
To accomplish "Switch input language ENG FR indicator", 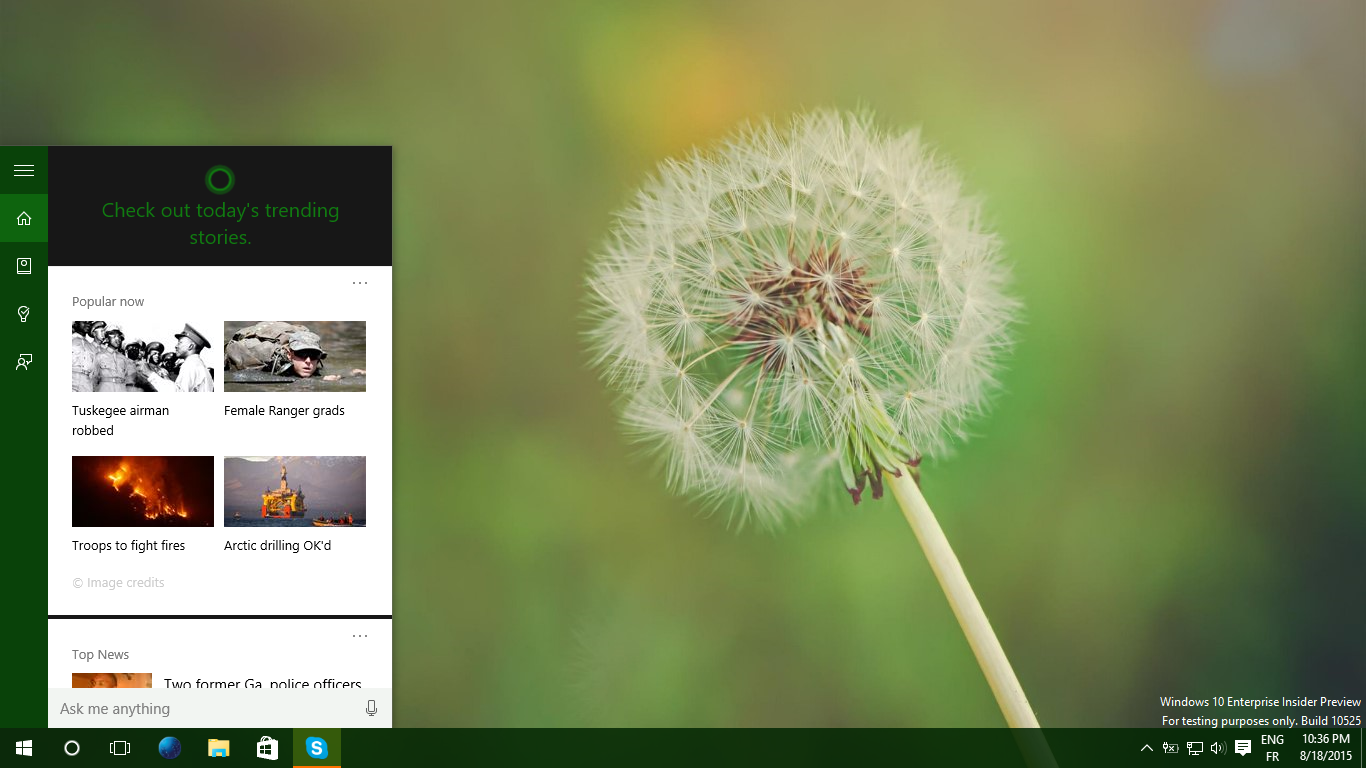I will 1272,748.
